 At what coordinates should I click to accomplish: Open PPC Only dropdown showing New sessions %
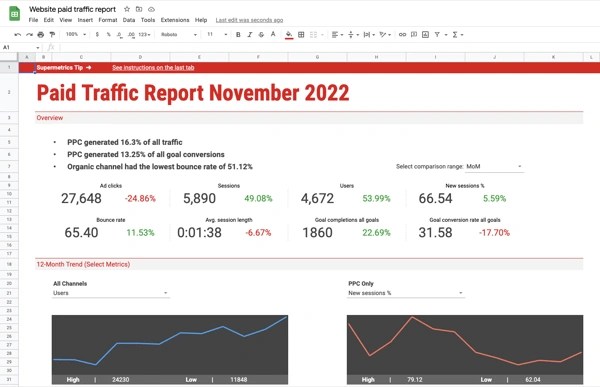(406, 293)
